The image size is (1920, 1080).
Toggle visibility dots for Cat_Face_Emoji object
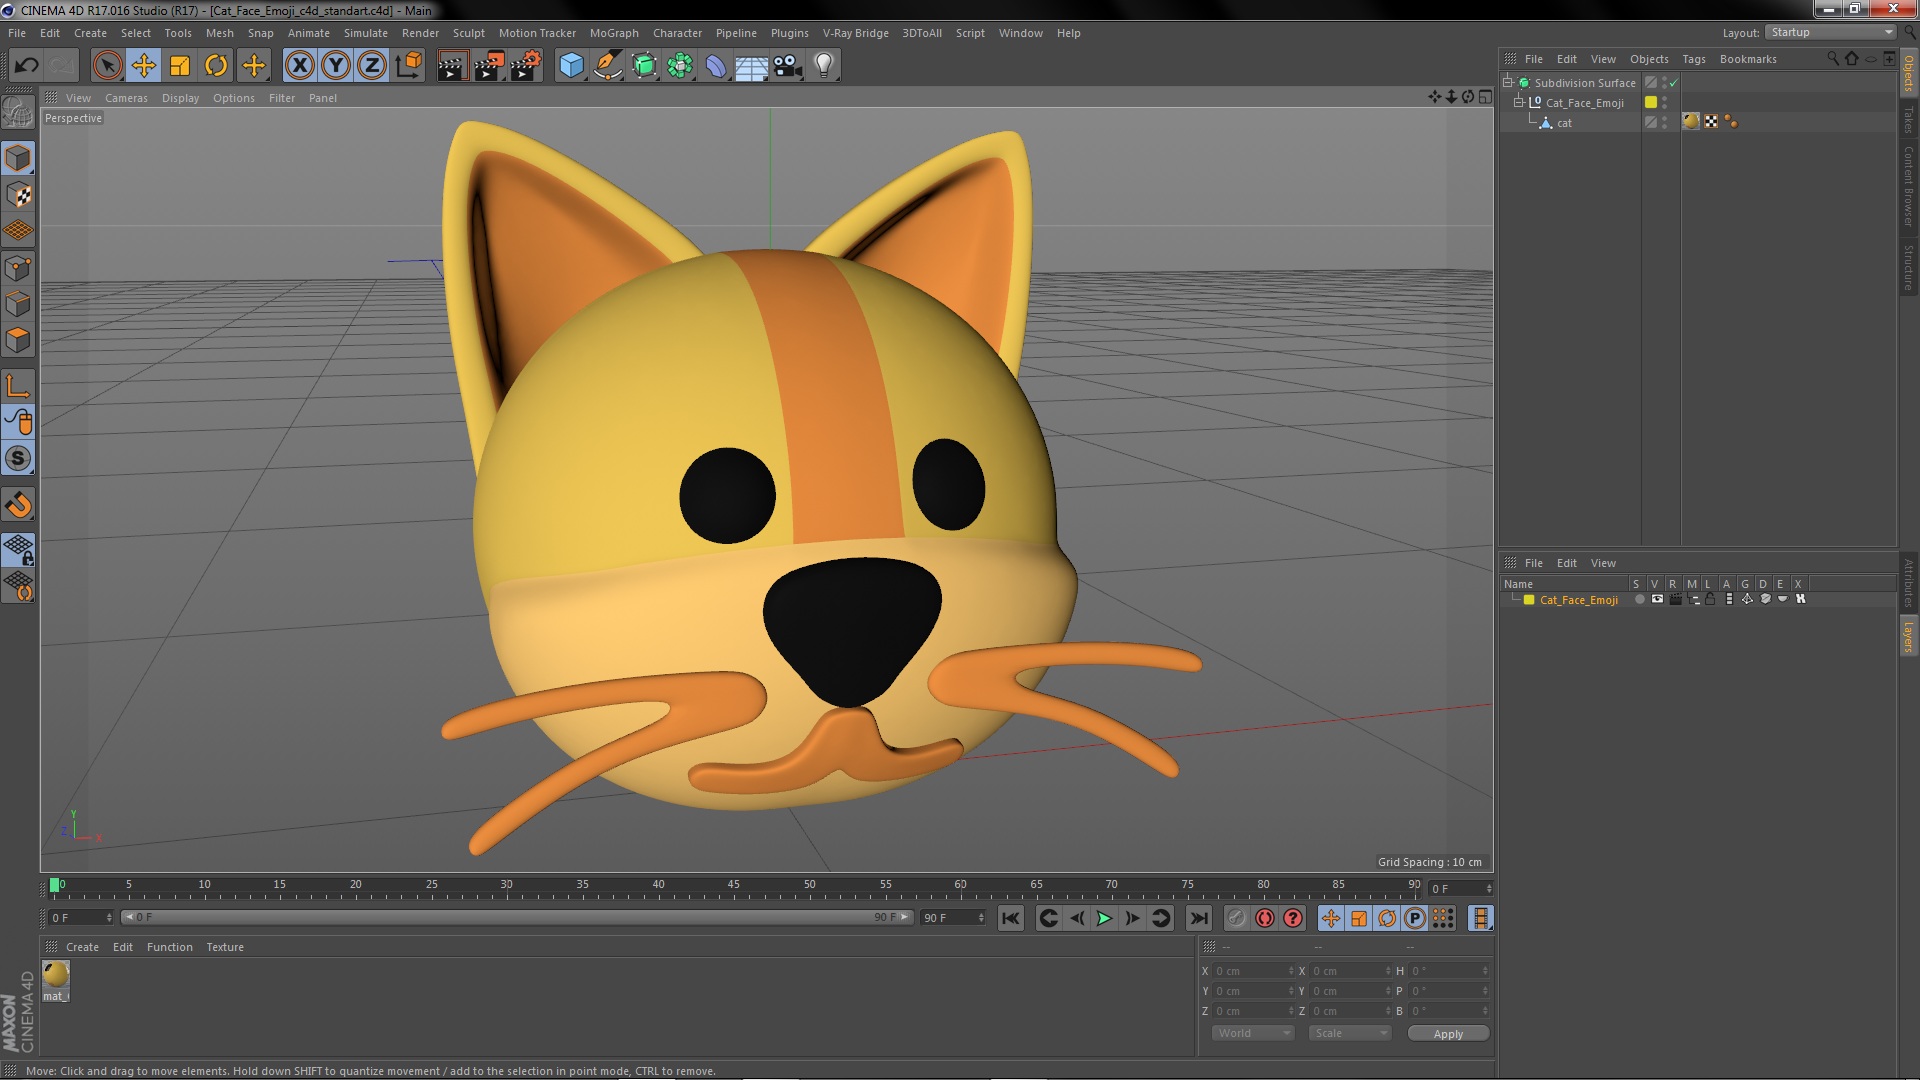1664,102
